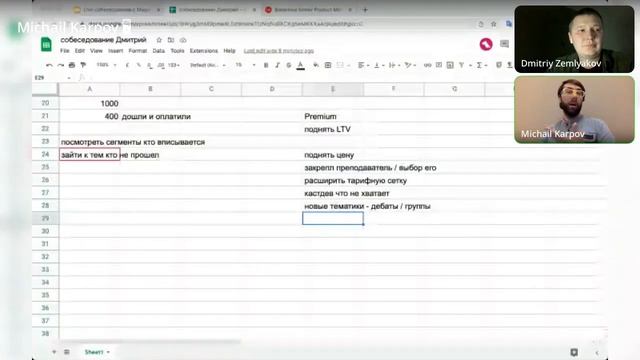
Task: Open the Last edit history link
Action: (279, 51)
